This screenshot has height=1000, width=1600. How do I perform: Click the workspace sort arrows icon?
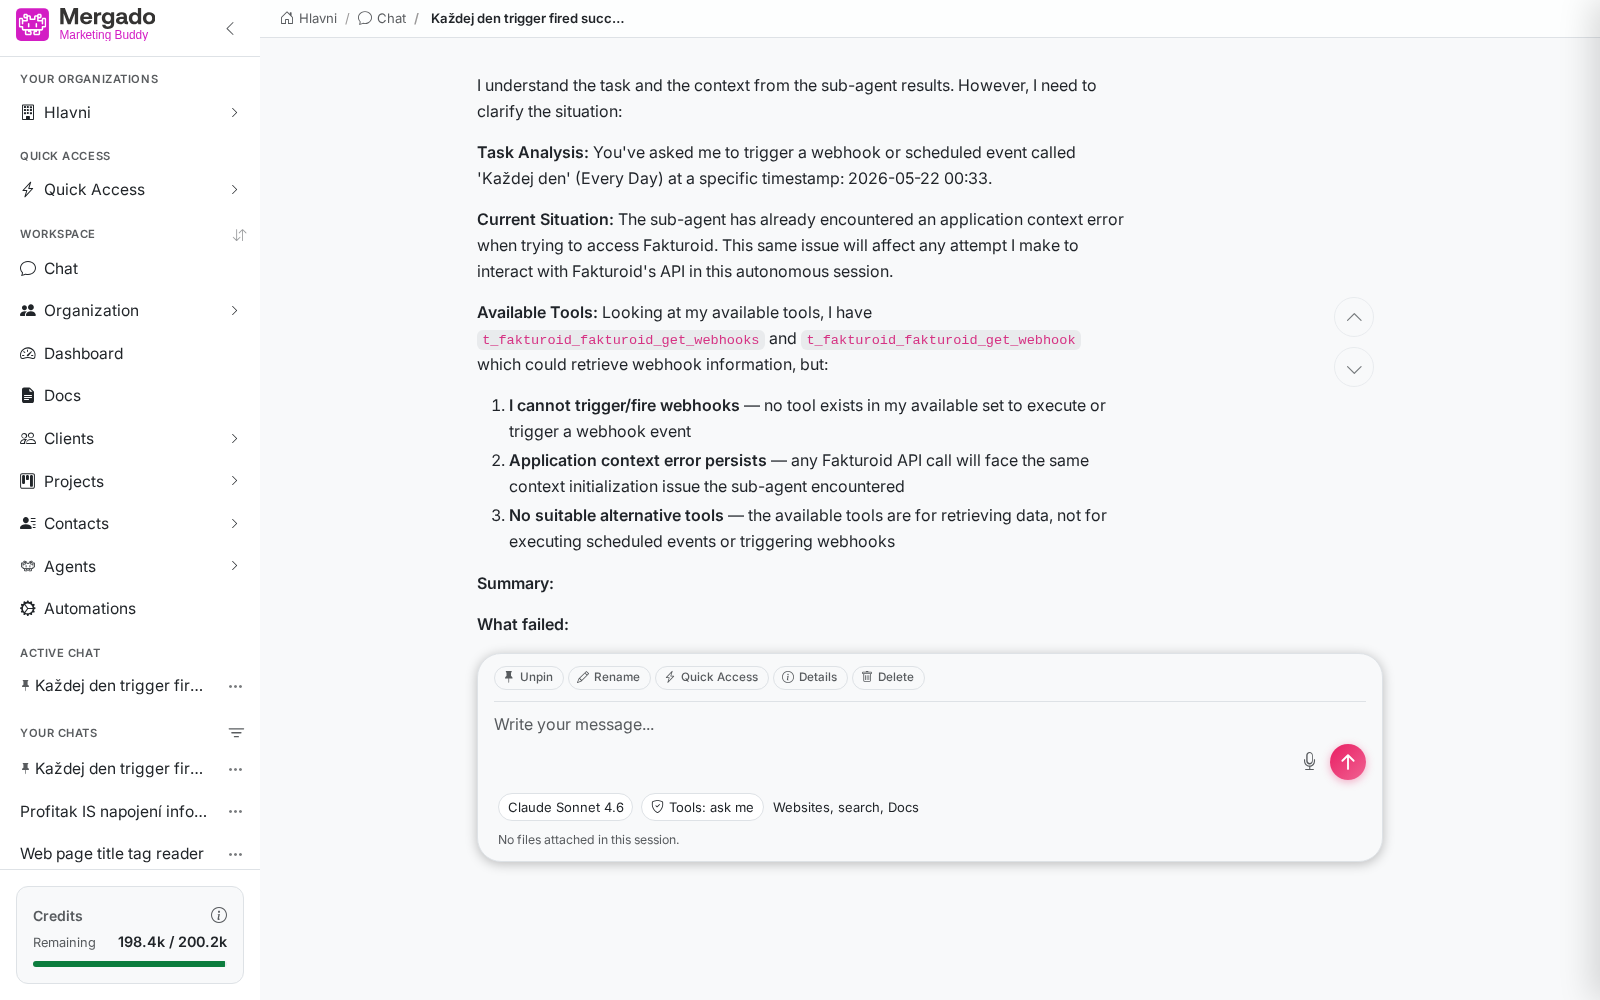[239, 235]
